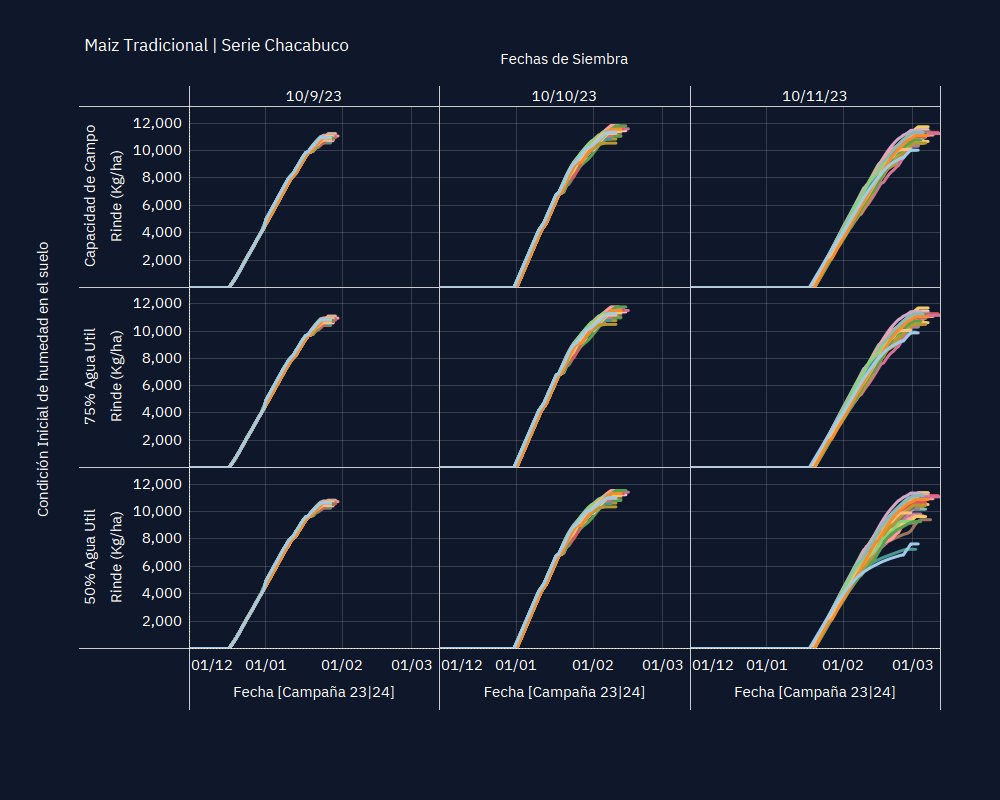Screen dimensions: 1000x800
Task: Click the 2,000 tick in 50% Agua Util row
Action: (161, 621)
